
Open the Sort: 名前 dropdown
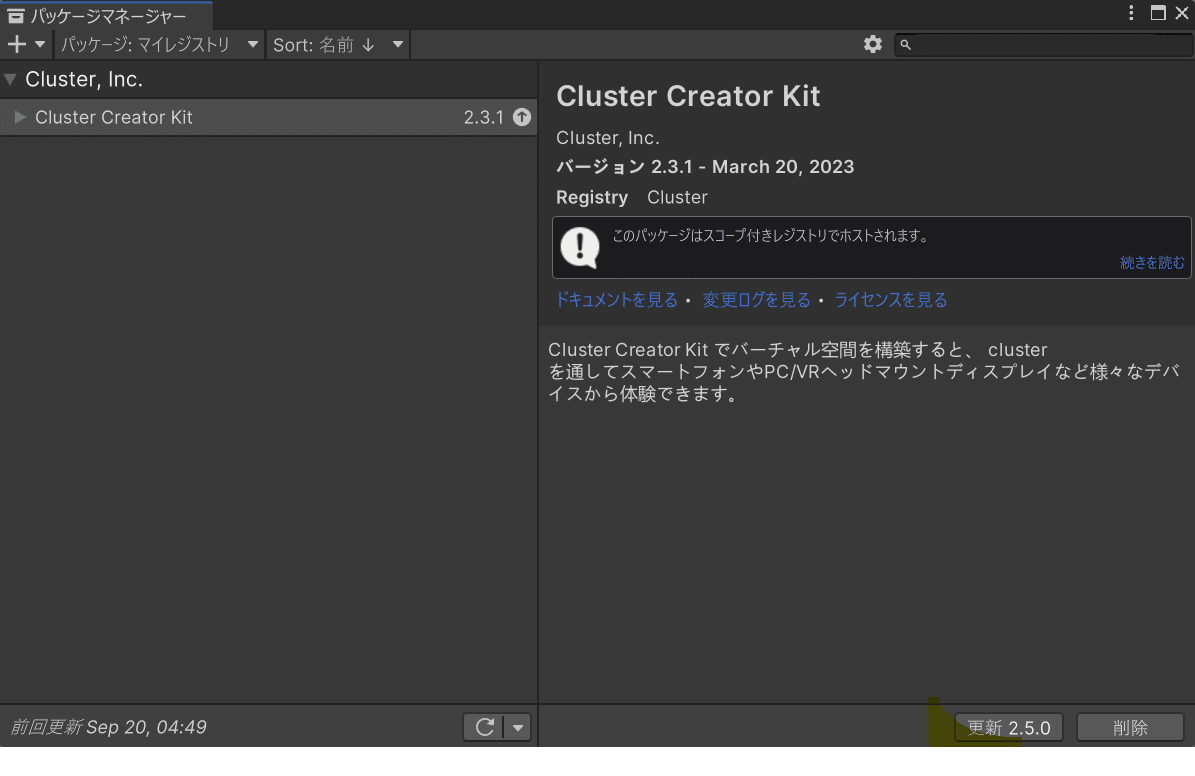coord(338,44)
